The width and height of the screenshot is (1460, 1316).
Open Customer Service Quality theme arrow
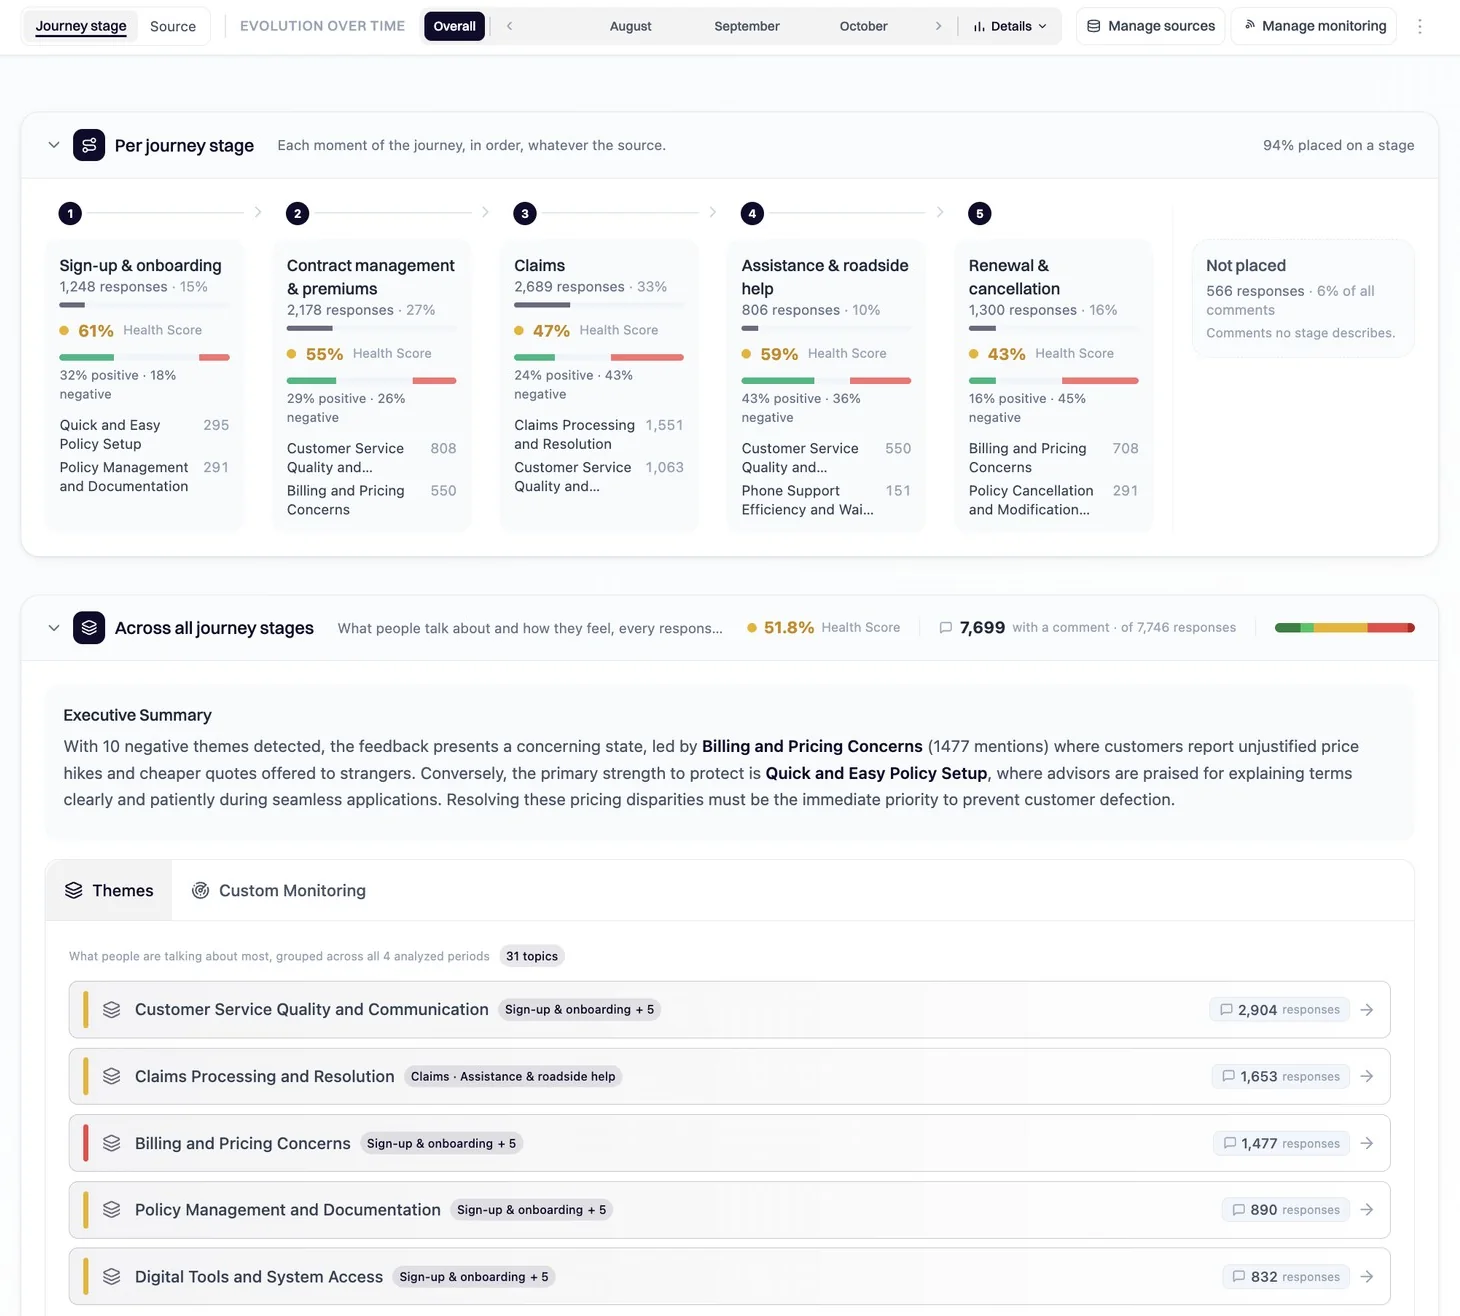(x=1366, y=1010)
